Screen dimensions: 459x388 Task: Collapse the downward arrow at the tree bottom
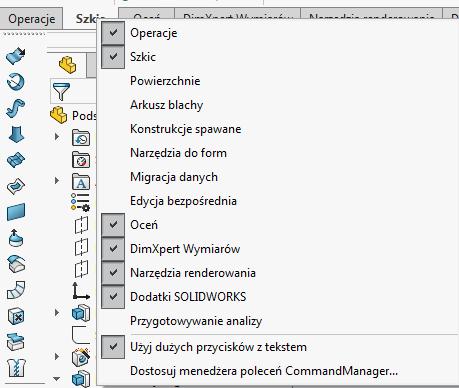click(x=57, y=379)
